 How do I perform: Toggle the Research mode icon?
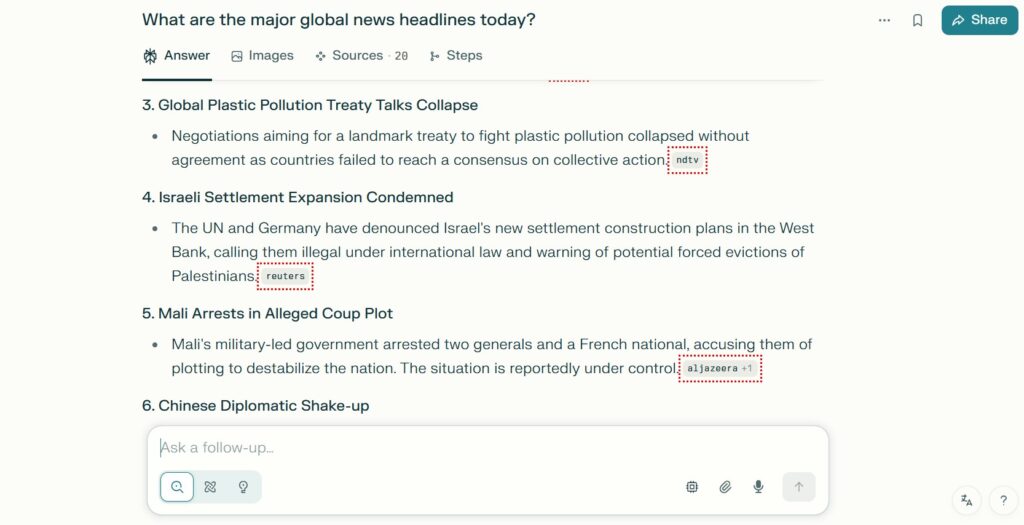tap(210, 486)
